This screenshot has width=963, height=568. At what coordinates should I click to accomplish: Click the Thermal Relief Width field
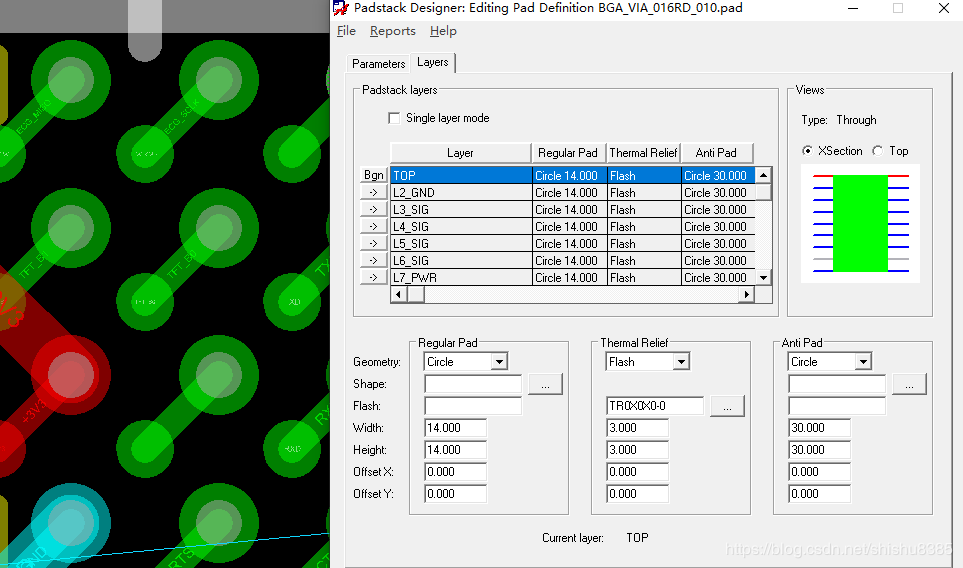pos(637,428)
